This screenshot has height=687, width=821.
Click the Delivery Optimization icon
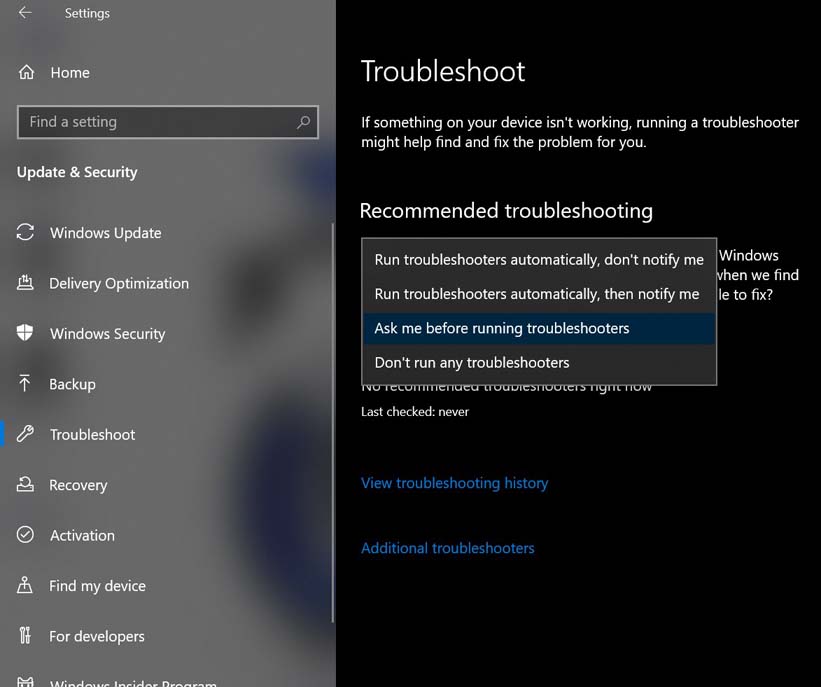coord(25,283)
